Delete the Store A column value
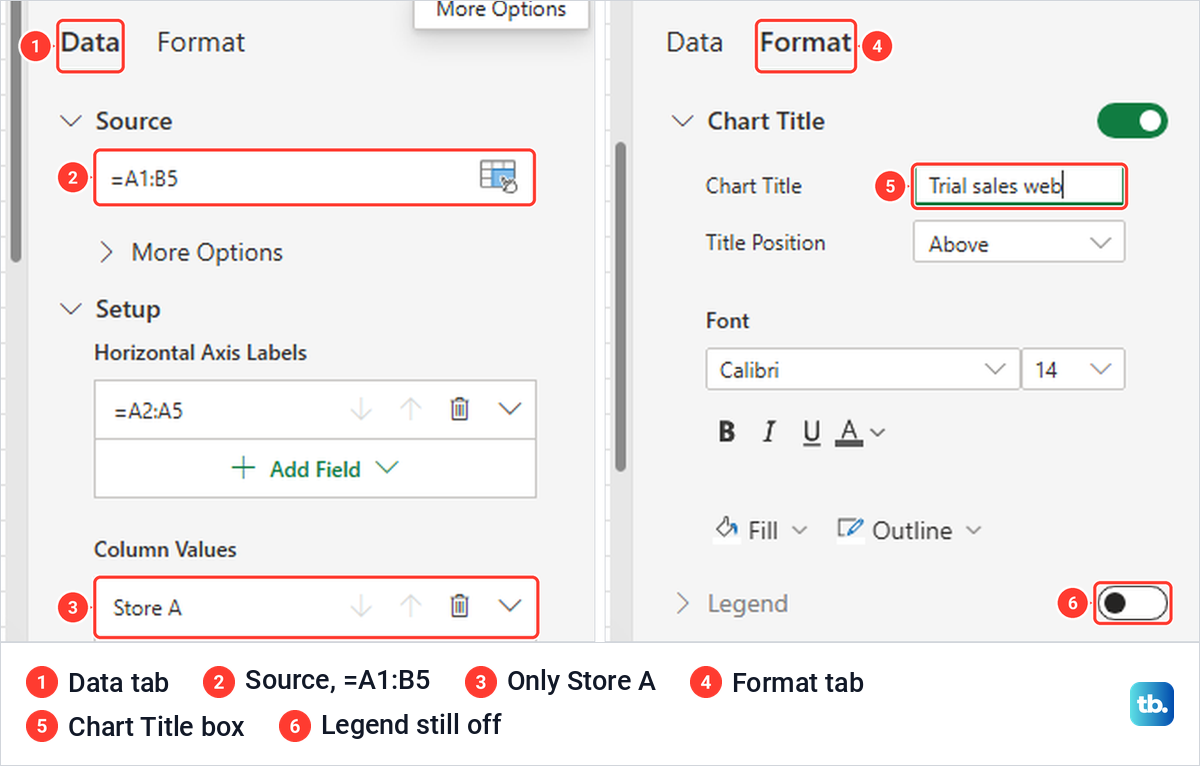 (x=460, y=606)
